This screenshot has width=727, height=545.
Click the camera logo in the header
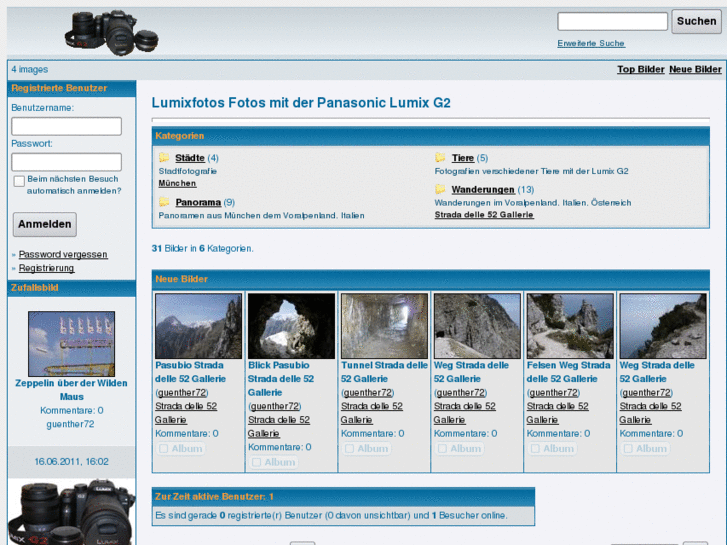(x=111, y=33)
